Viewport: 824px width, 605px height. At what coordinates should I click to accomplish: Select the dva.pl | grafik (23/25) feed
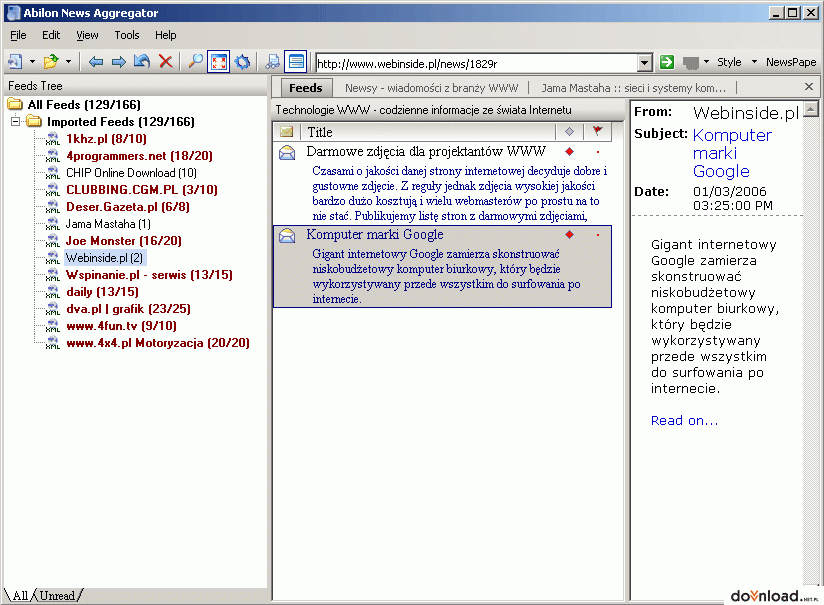pyautogui.click(x=128, y=309)
